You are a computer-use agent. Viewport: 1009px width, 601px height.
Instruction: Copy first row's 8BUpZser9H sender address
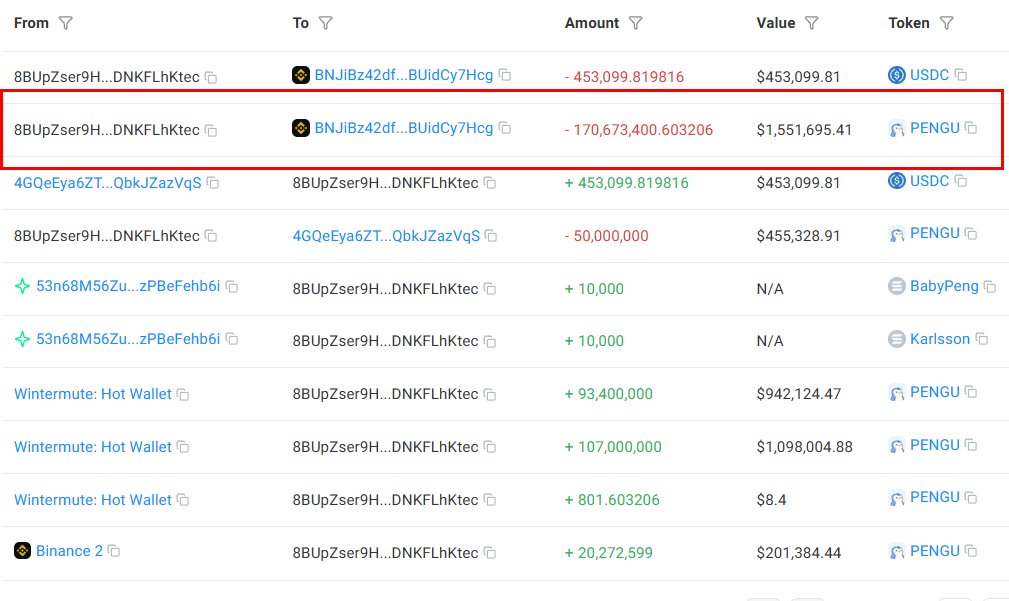coord(211,77)
